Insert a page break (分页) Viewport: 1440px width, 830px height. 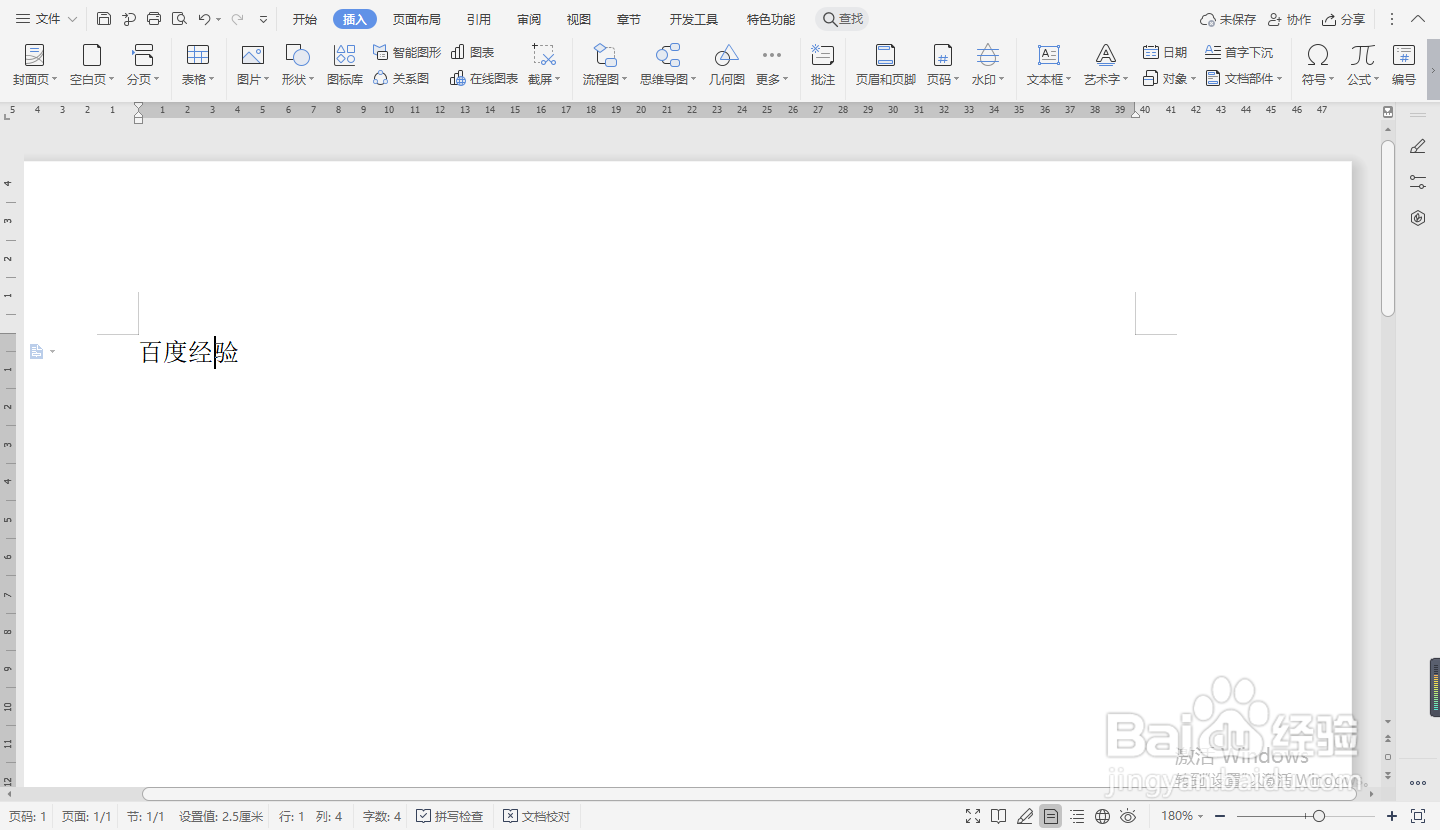tap(143, 65)
